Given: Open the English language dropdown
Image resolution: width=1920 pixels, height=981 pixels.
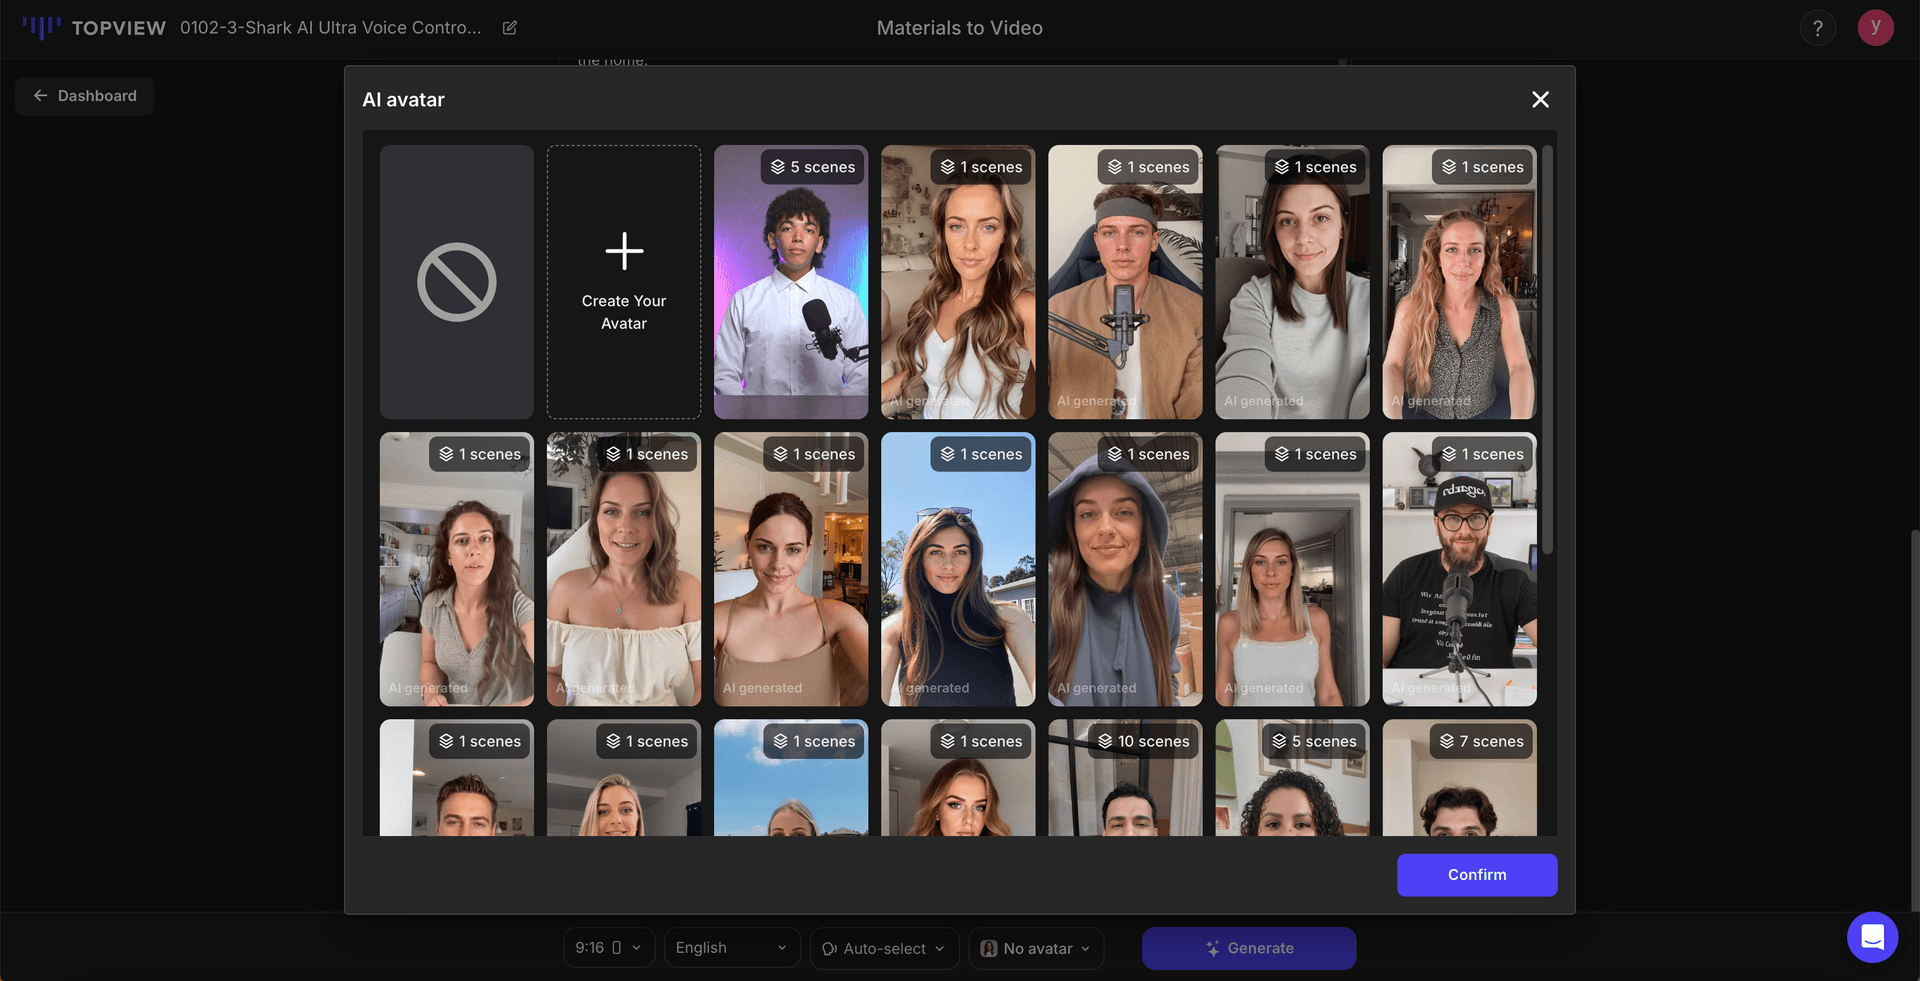Looking at the screenshot, I should (731, 948).
